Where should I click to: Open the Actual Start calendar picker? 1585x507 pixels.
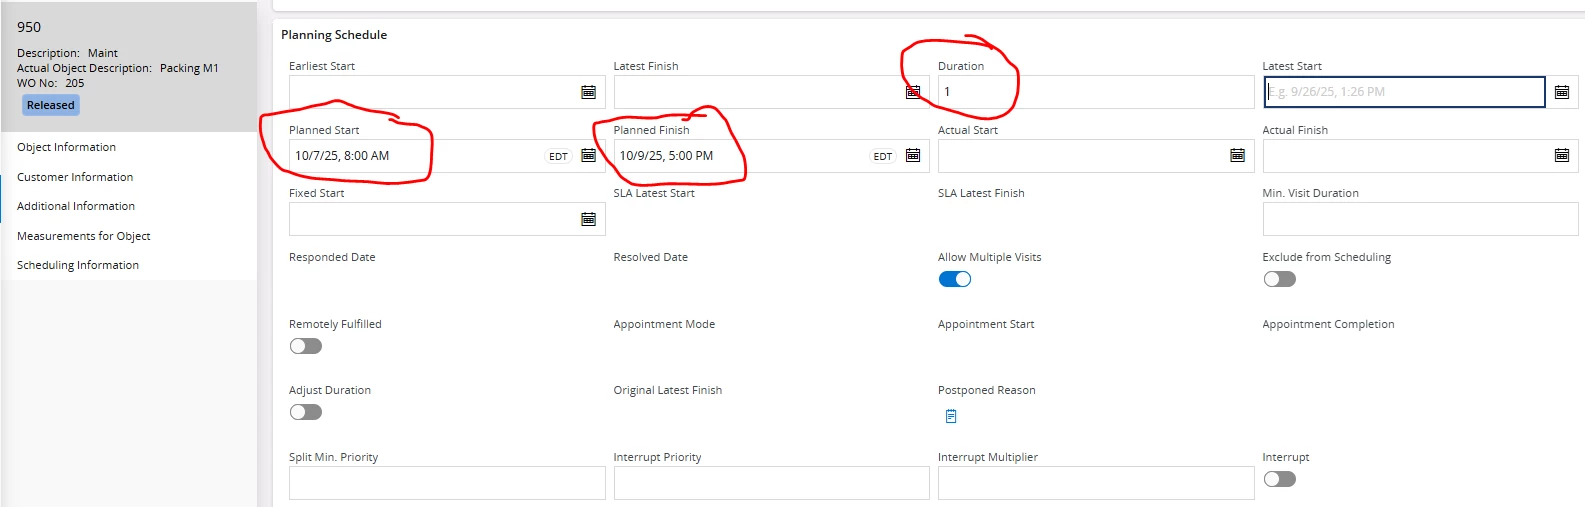pos(1237,155)
